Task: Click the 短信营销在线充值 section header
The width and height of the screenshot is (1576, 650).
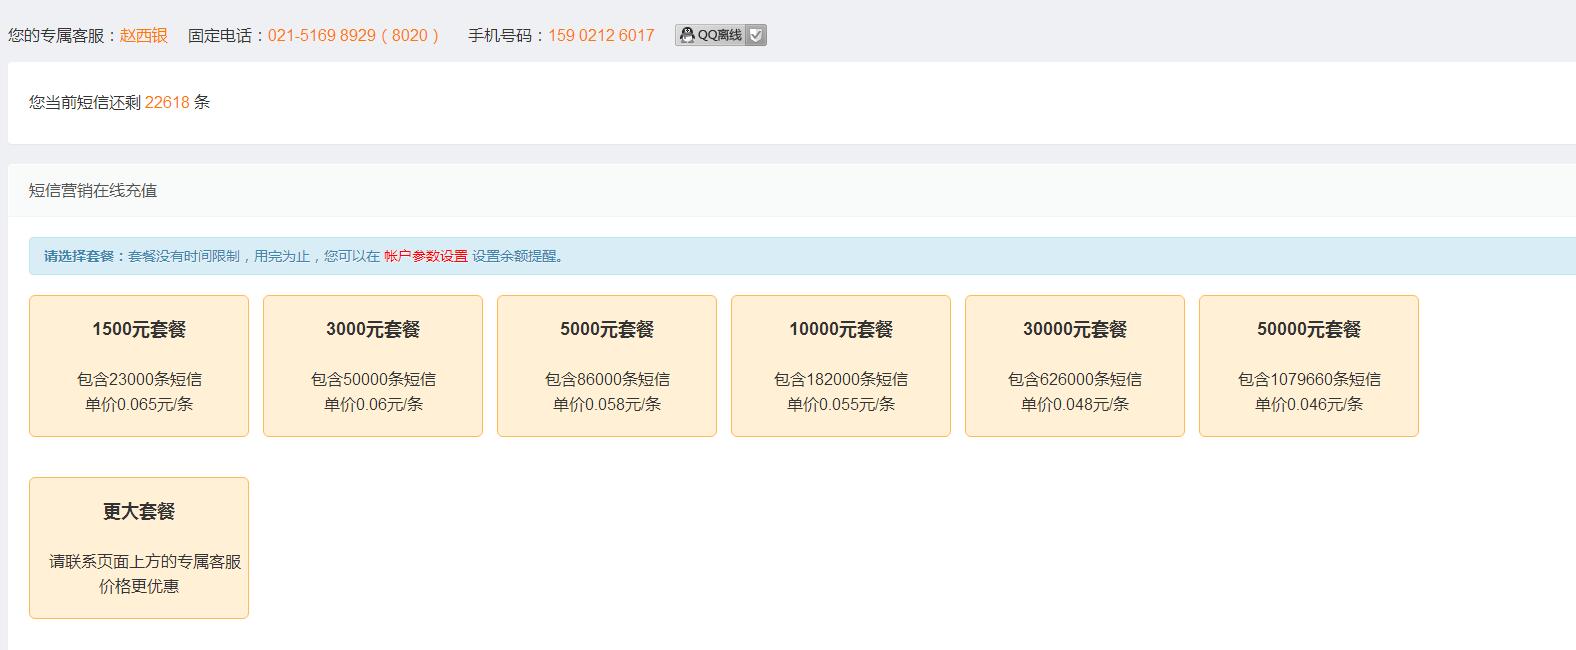Action: point(93,190)
